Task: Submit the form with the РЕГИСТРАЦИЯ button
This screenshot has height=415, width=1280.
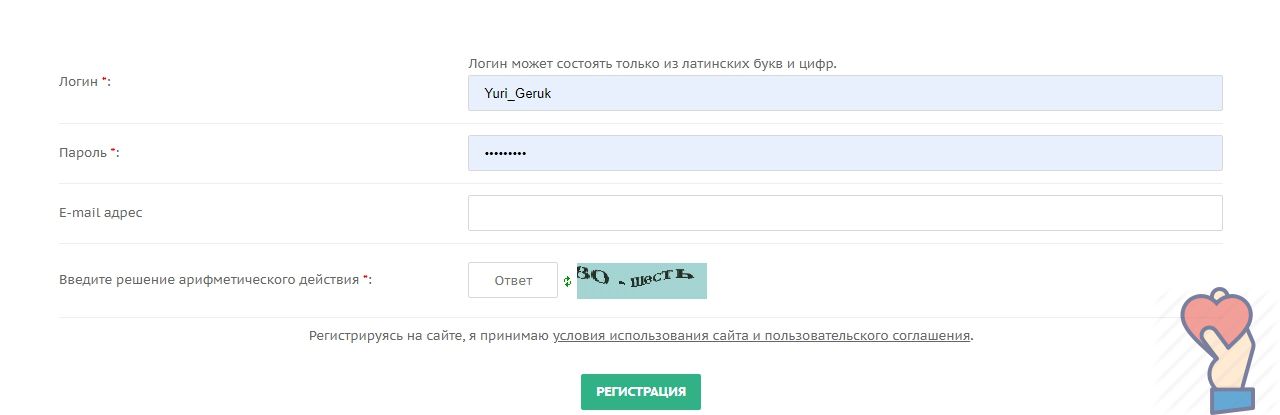Action: (641, 392)
